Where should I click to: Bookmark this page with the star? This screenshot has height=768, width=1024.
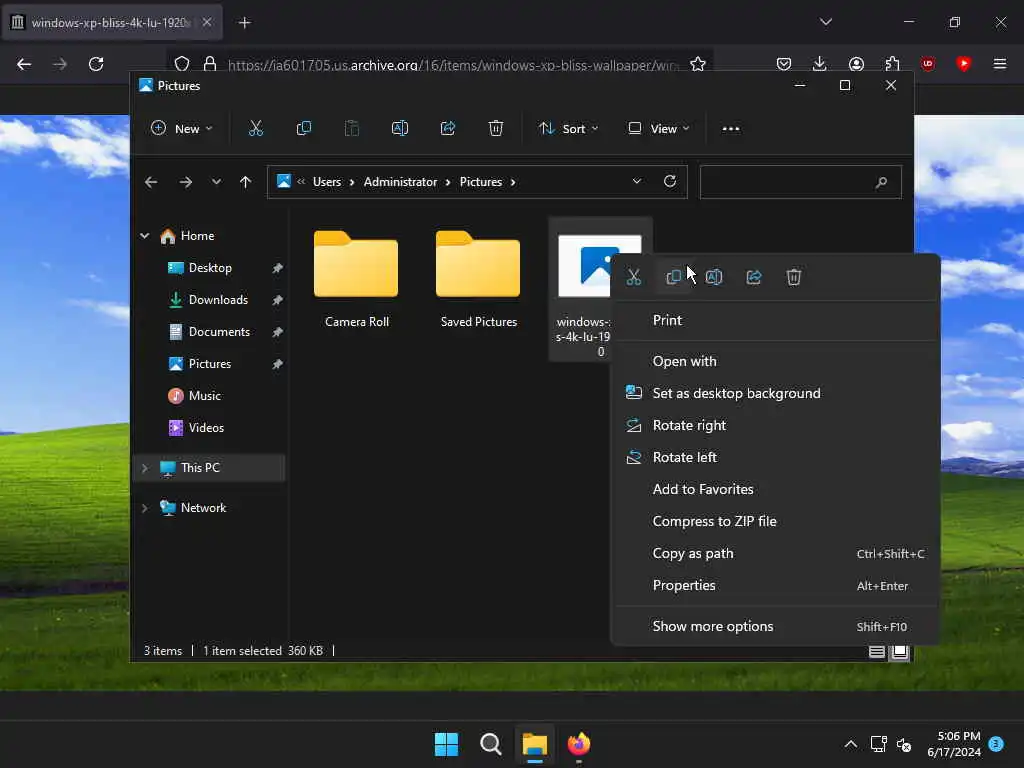(698, 64)
